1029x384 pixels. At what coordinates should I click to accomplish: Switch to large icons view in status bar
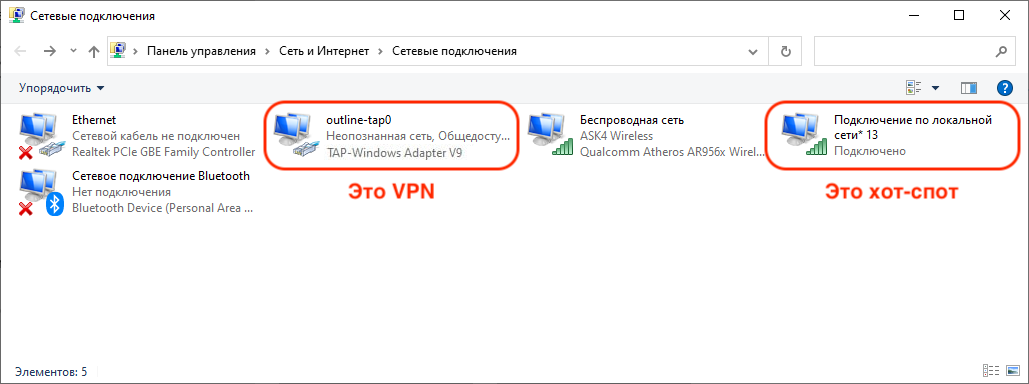[1011, 372]
